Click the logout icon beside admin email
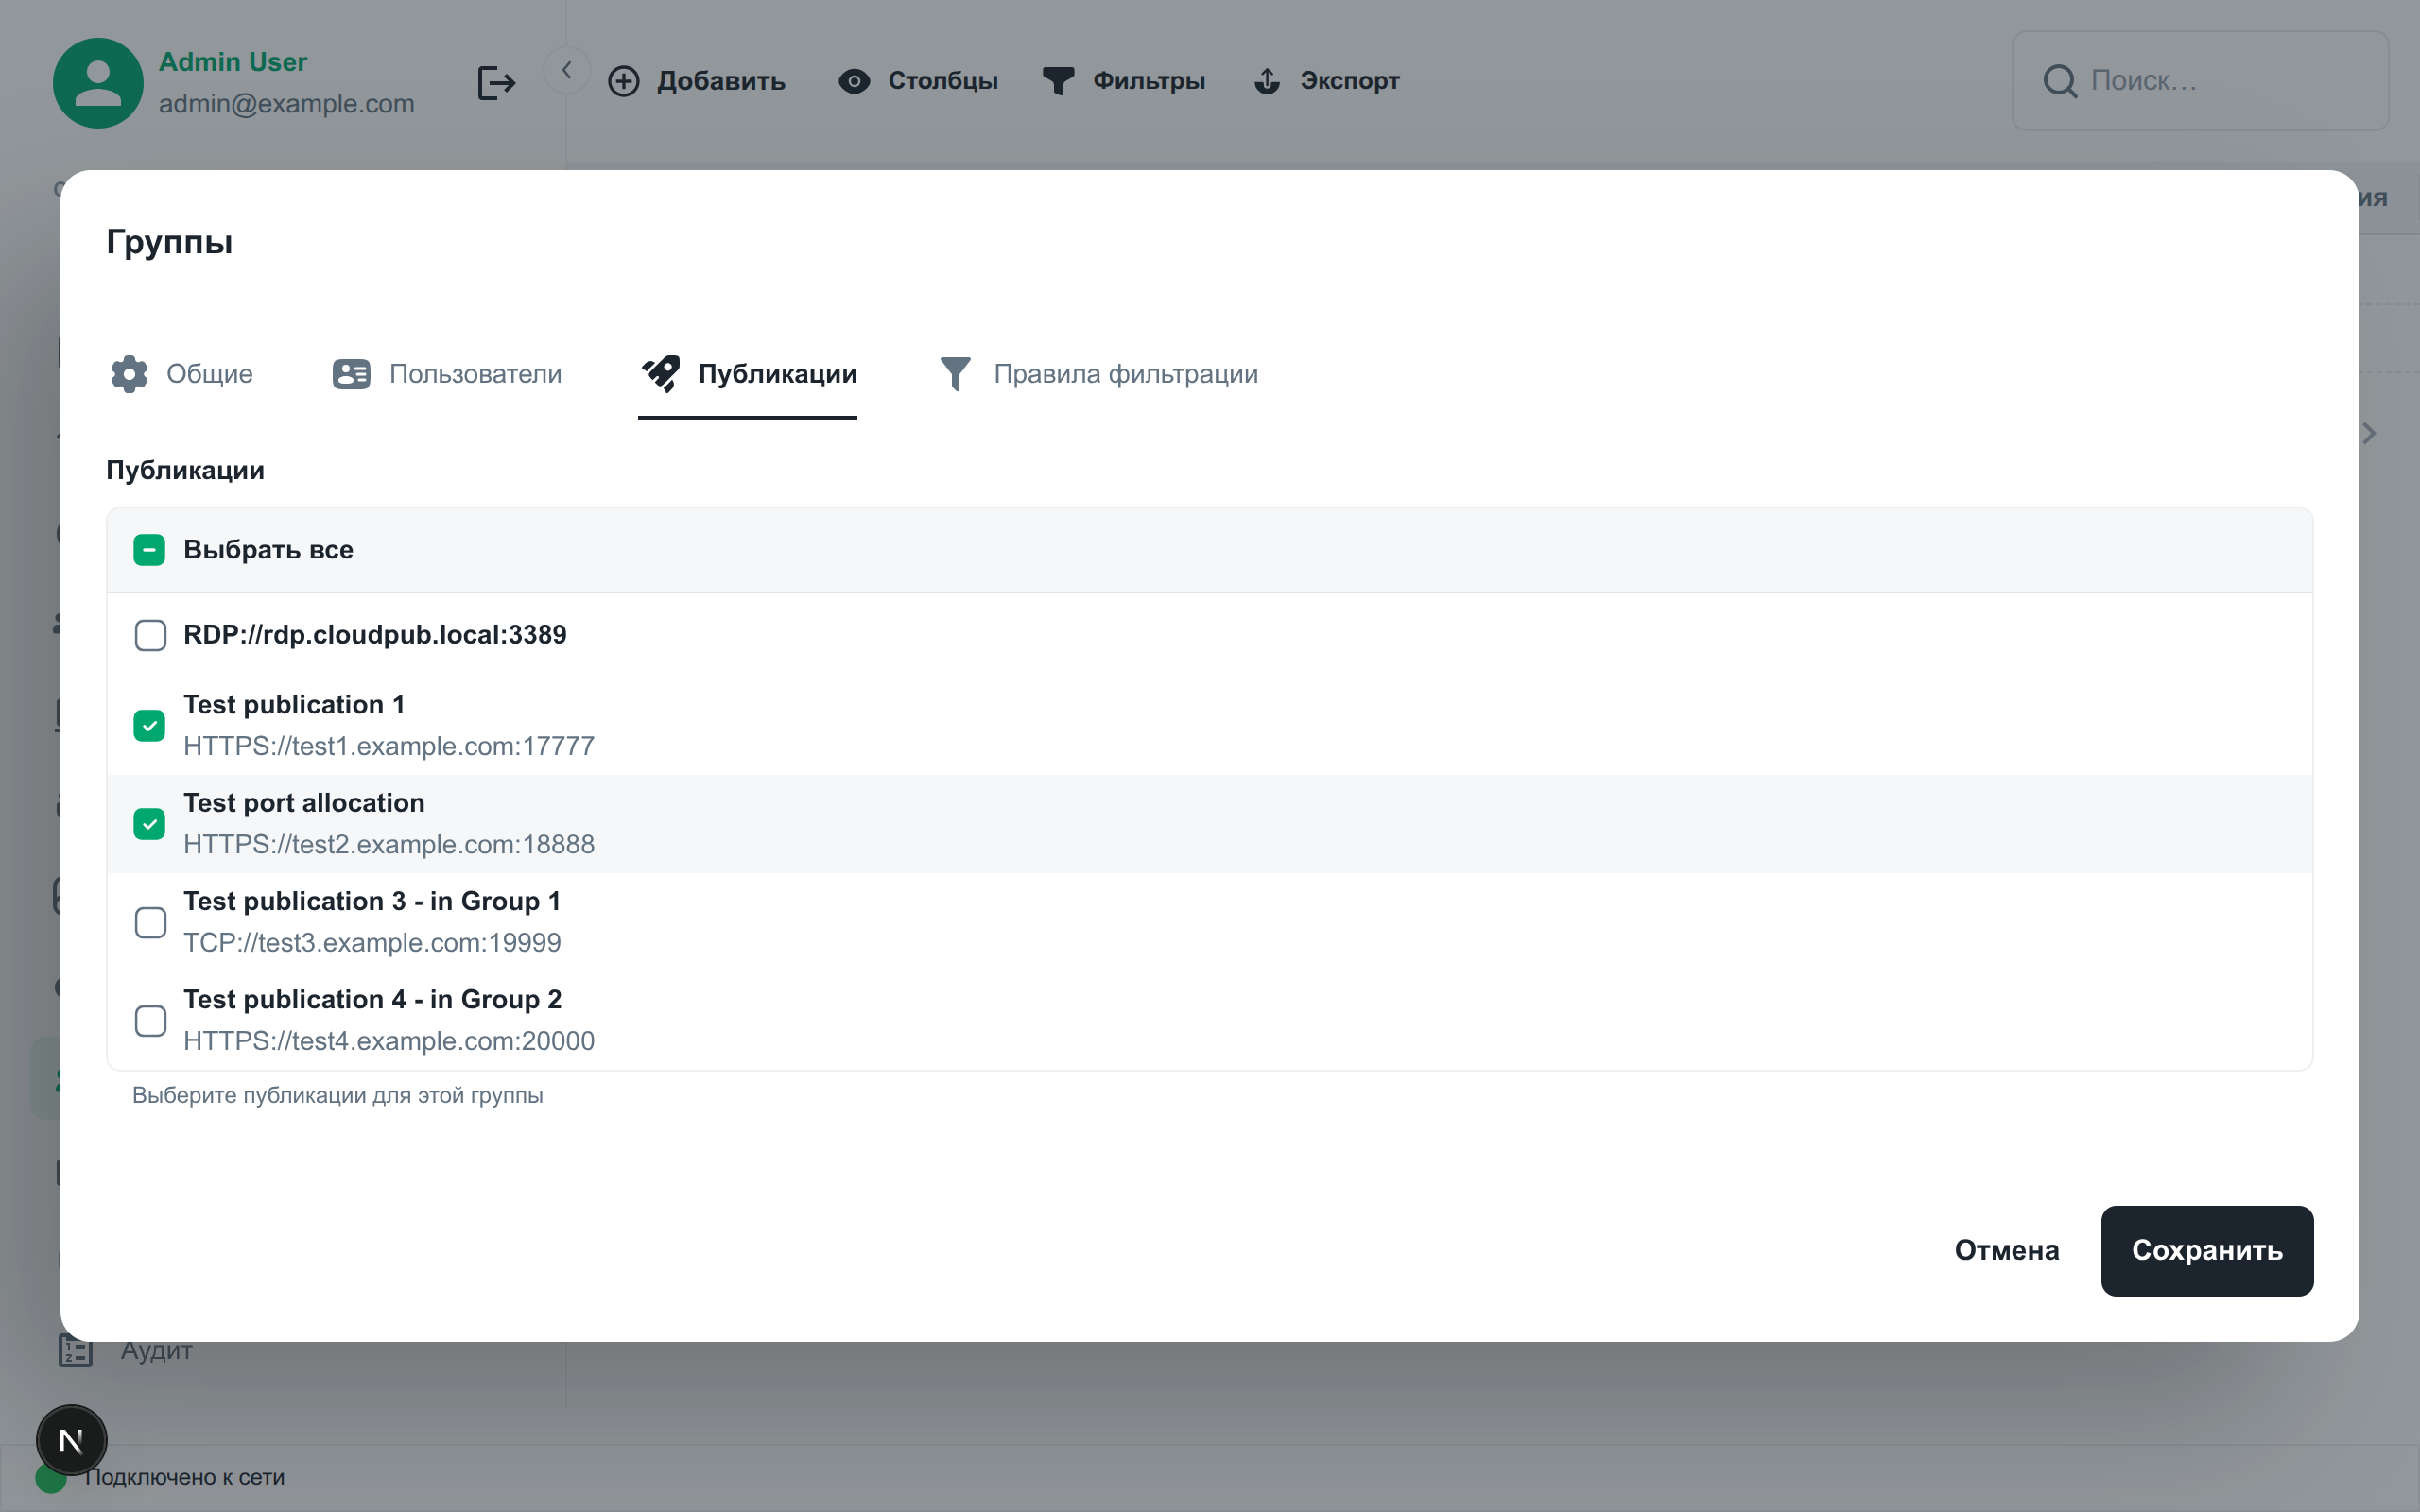 [x=496, y=82]
